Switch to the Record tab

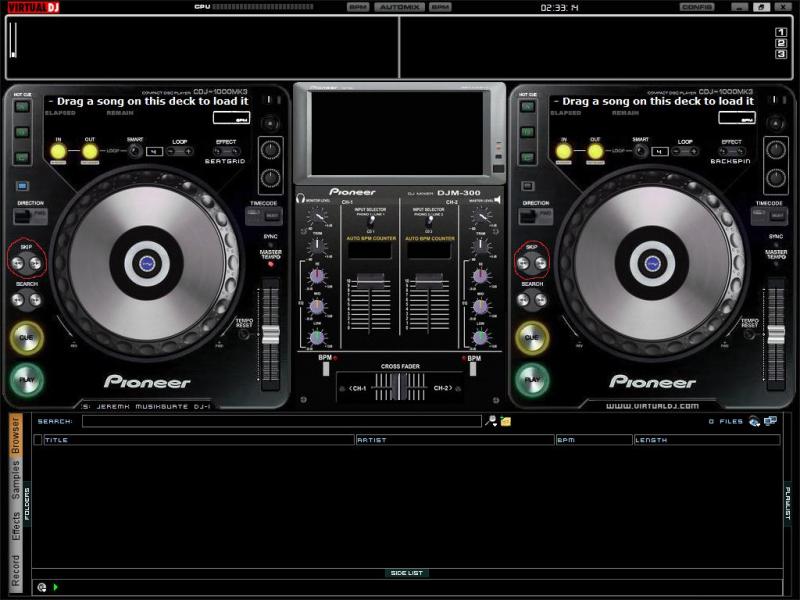pos(16,570)
